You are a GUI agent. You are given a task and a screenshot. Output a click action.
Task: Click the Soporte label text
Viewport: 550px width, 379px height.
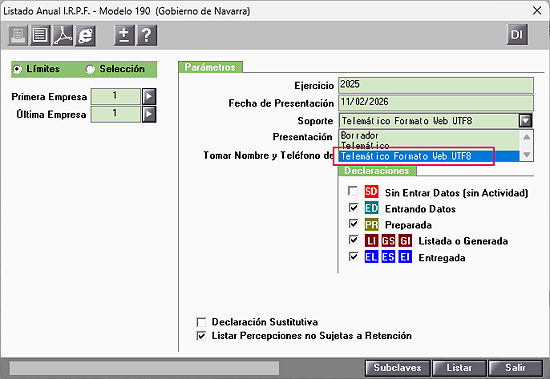[x=315, y=121]
